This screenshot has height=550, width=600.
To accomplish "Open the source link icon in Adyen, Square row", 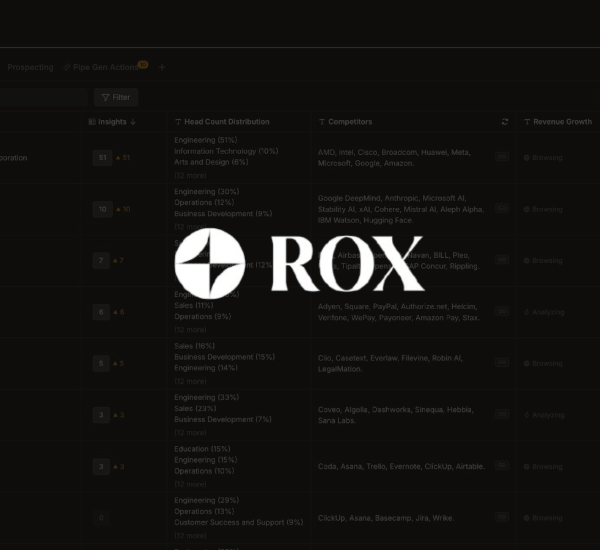I will (x=502, y=311).
